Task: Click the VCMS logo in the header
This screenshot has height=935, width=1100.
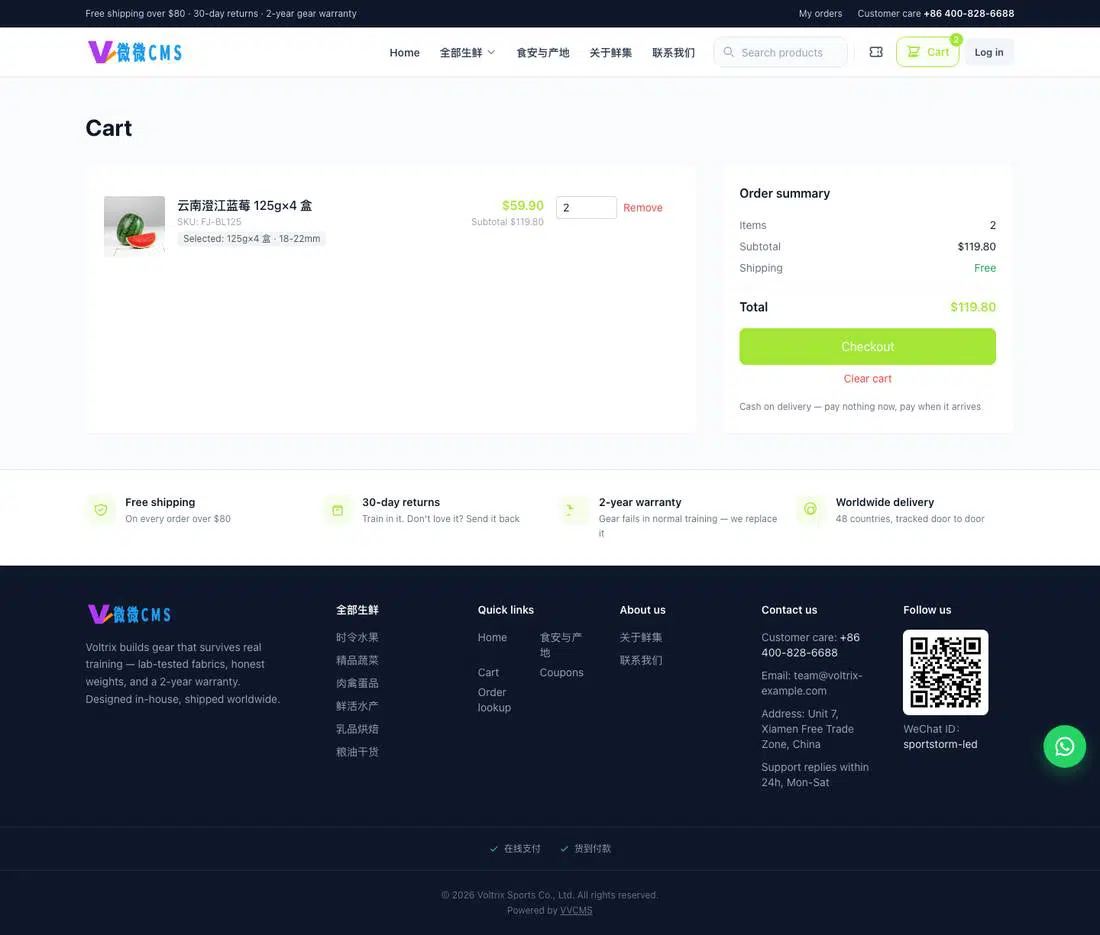Action: click(135, 52)
